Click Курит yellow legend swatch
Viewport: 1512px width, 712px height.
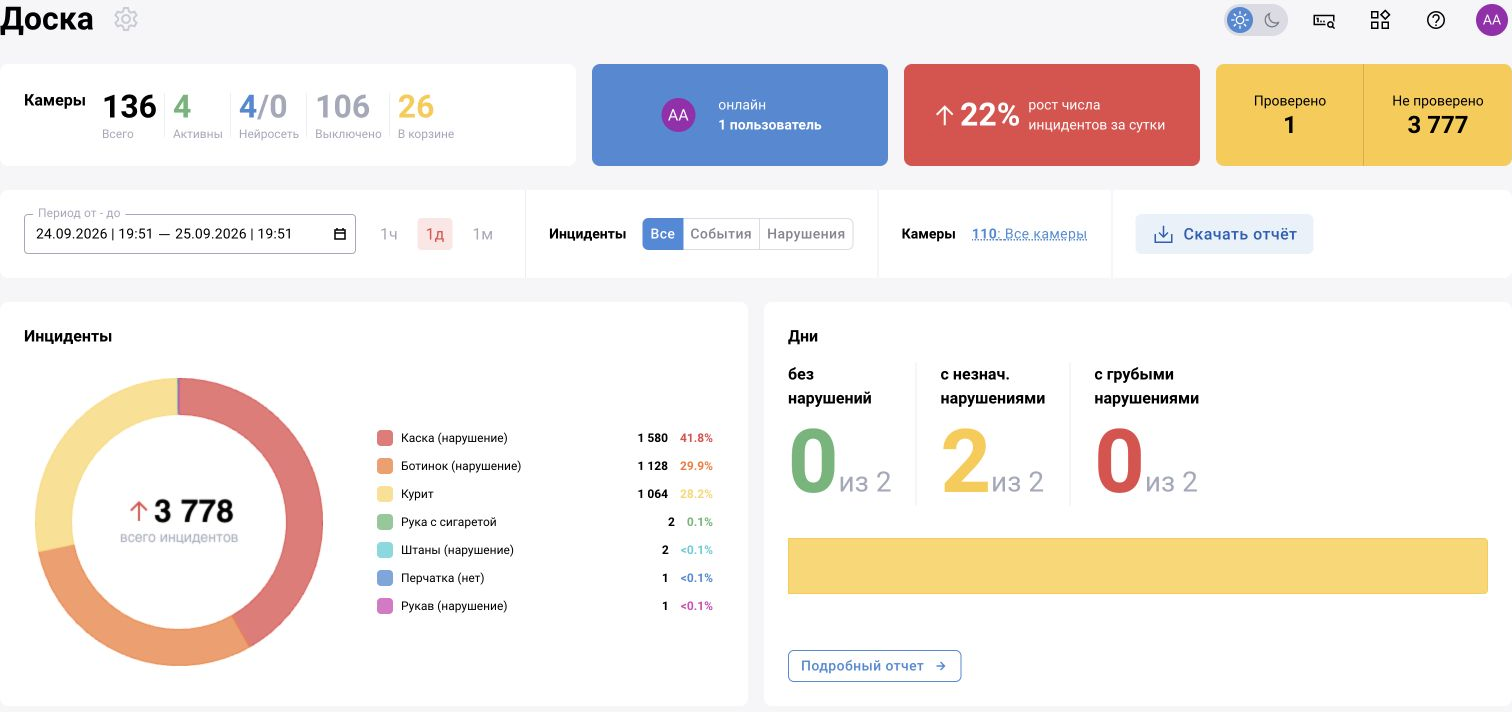tap(385, 494)
